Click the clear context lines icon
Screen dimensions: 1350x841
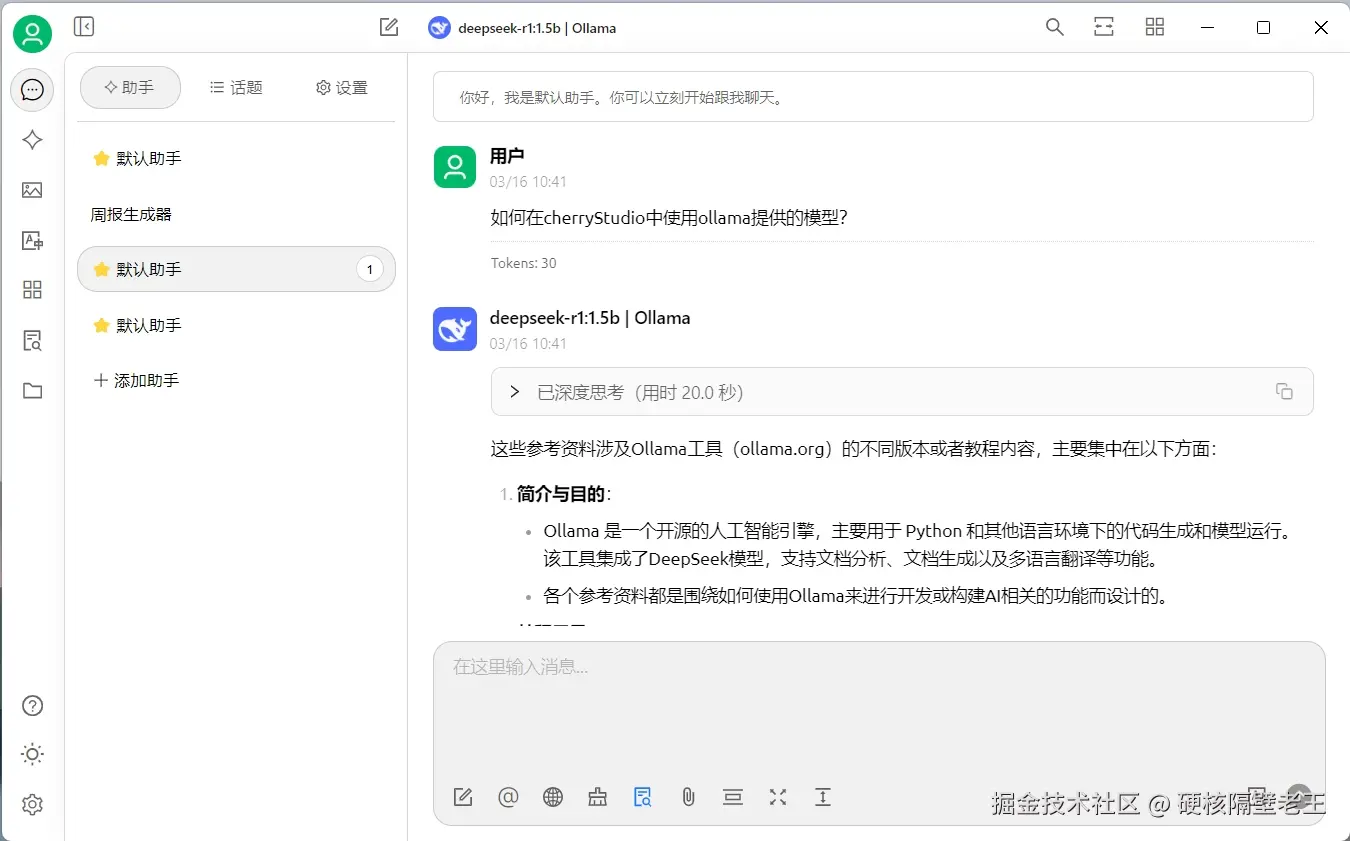point(733,797)
